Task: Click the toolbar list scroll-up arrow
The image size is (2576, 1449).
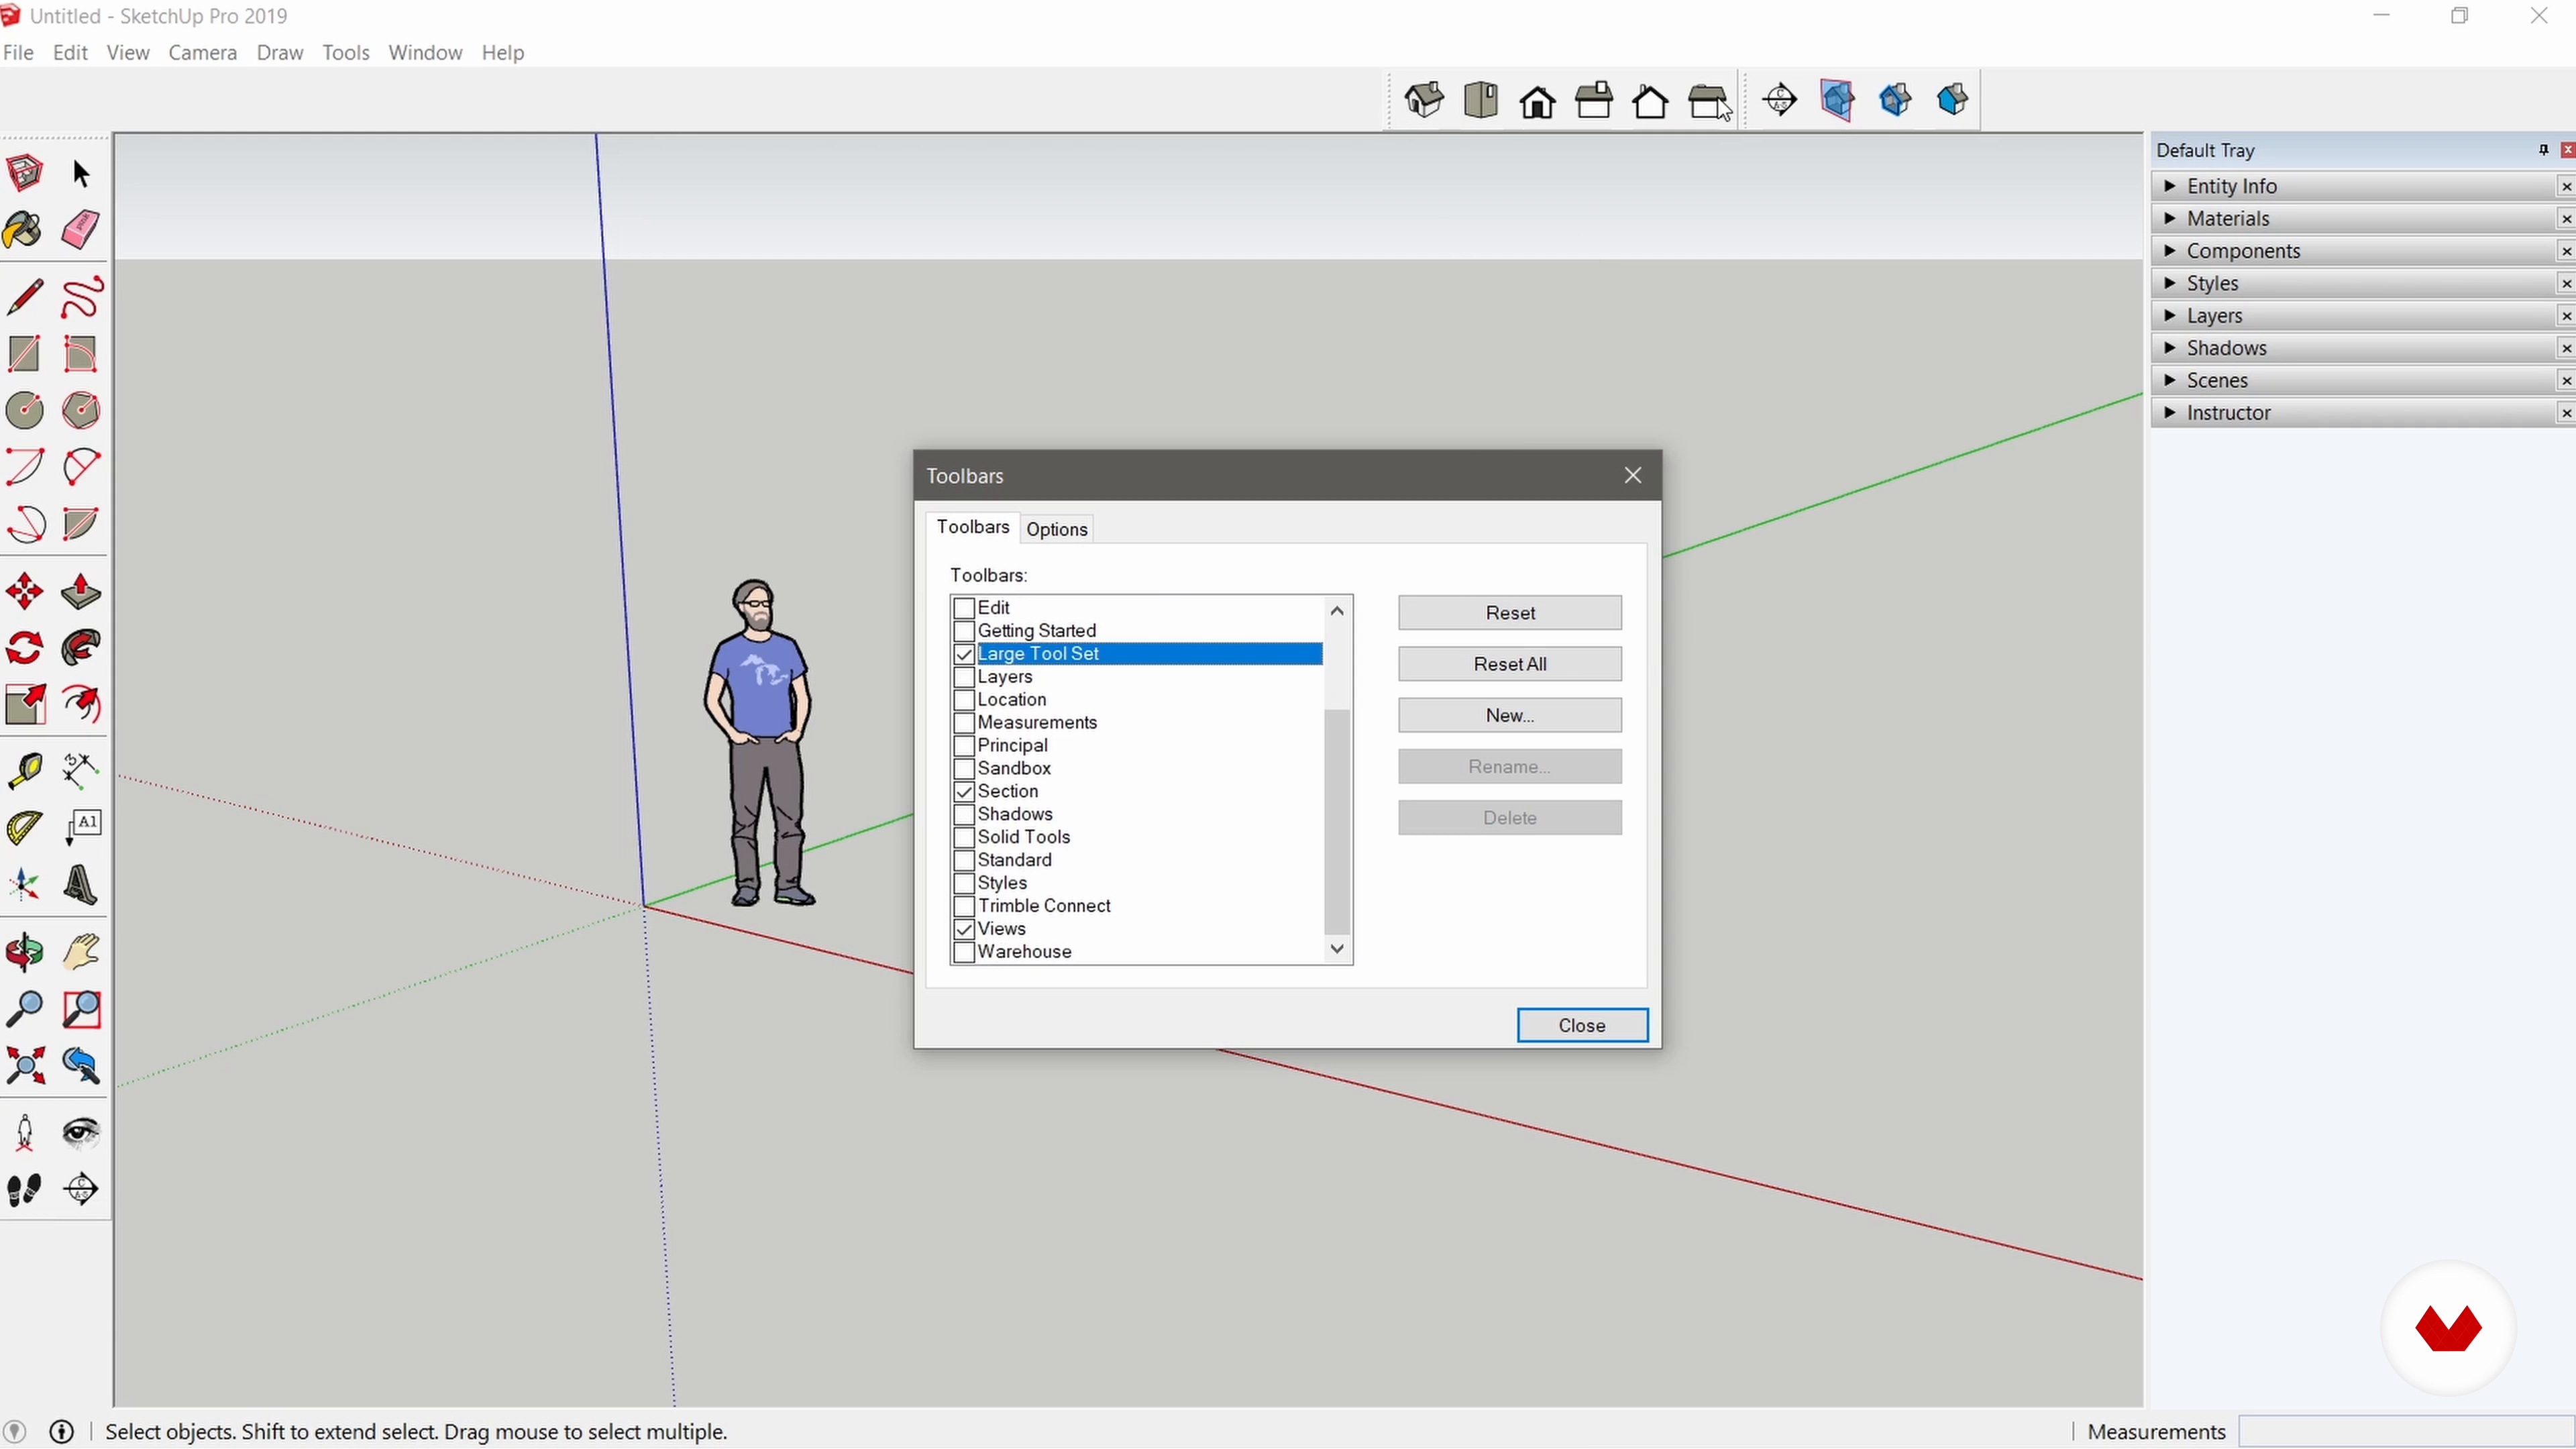Action: [1337, 610]
